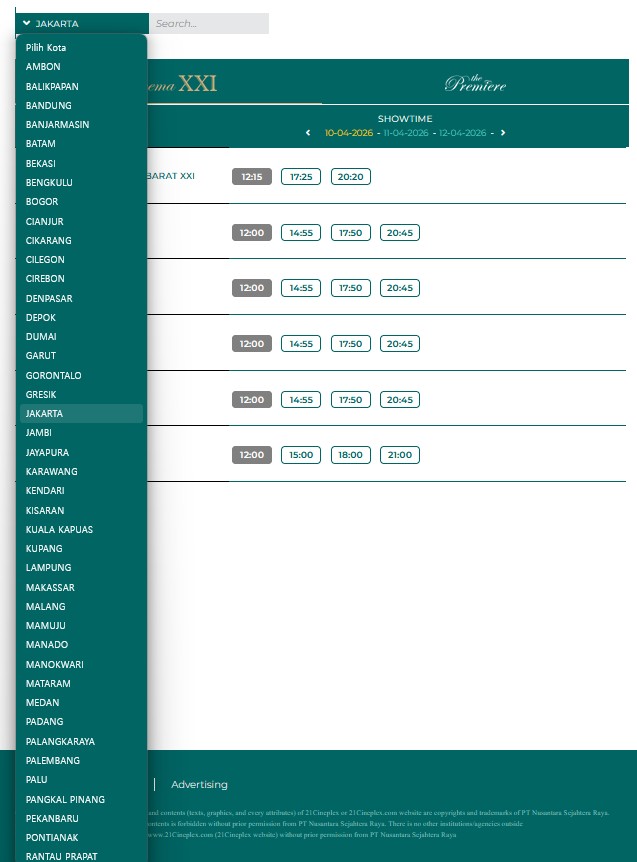Pick MANOKWARI in the dropdown
This screenshot has height=862, width=637.
[x=81, y=664]
